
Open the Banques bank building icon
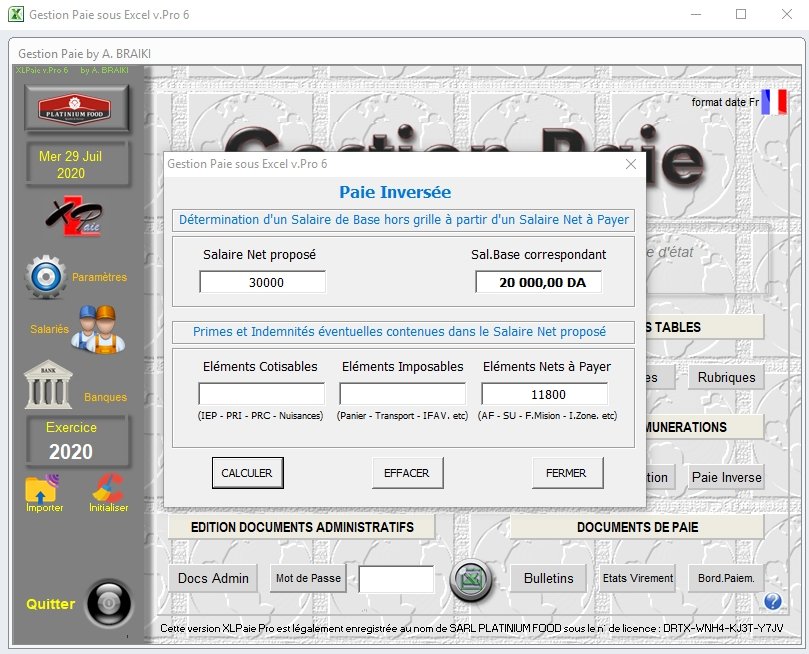pyautogui.click(x=48, y=384)
